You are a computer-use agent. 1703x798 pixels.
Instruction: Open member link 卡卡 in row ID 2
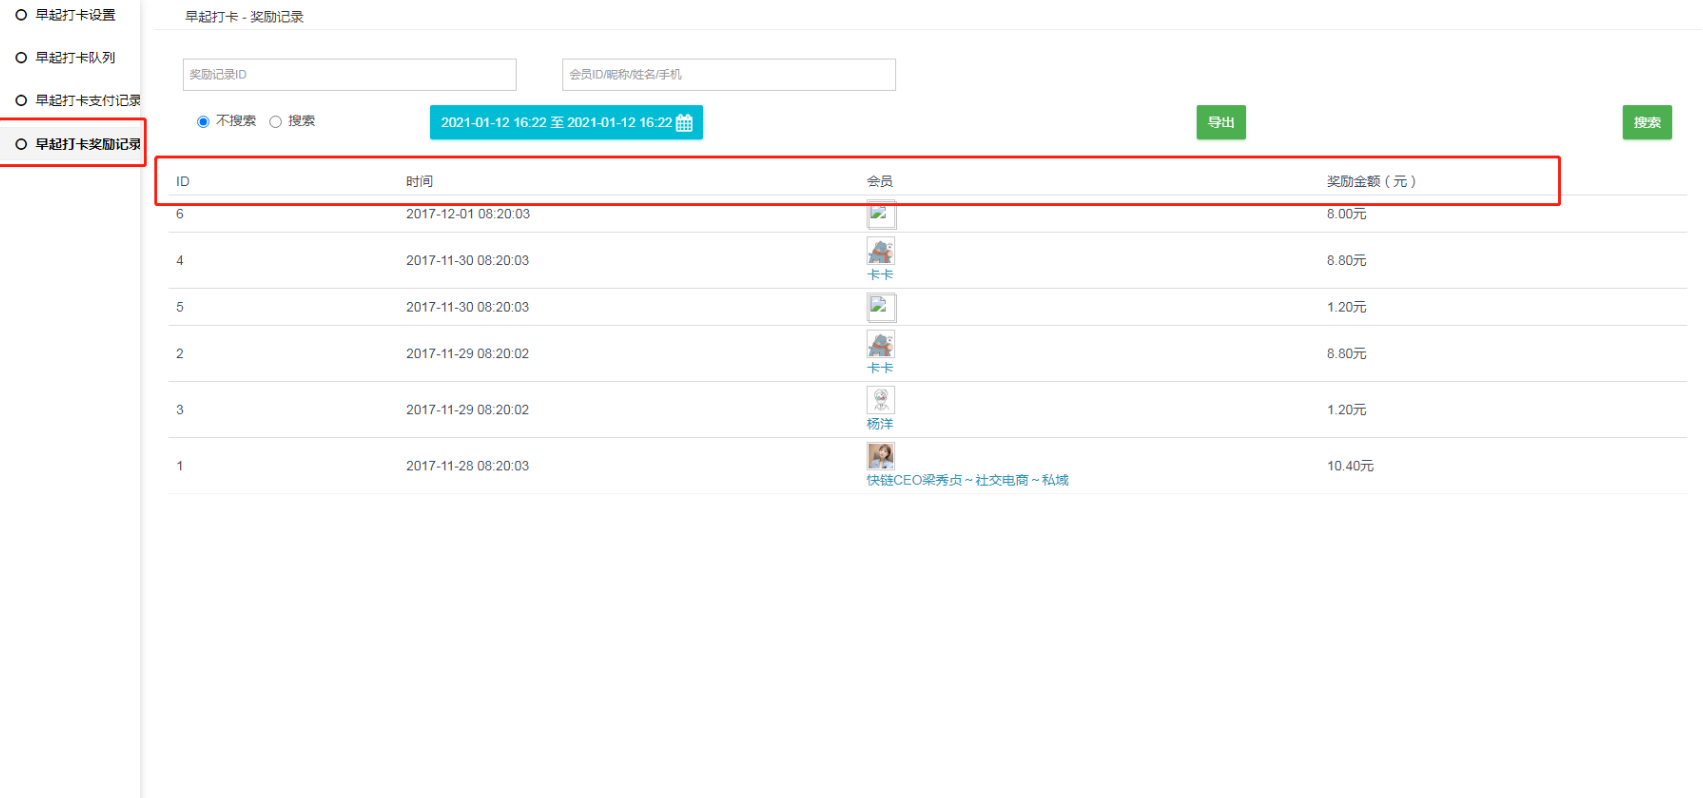pyautogui.click(x=880, y=368)
